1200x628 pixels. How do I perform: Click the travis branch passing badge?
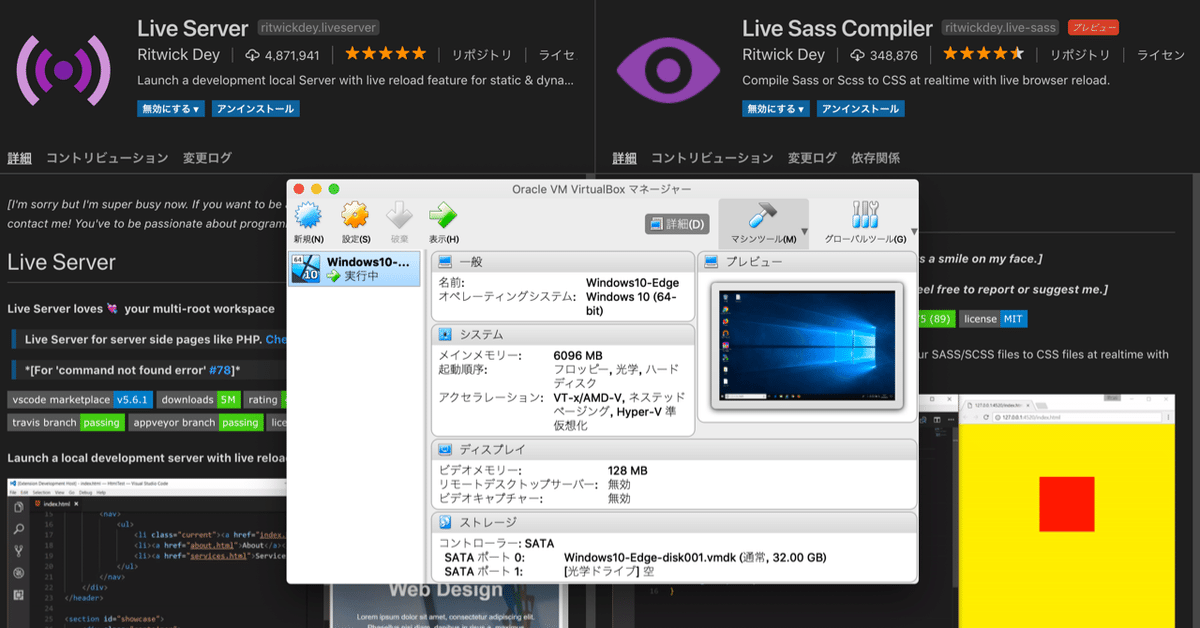(66, 423)
